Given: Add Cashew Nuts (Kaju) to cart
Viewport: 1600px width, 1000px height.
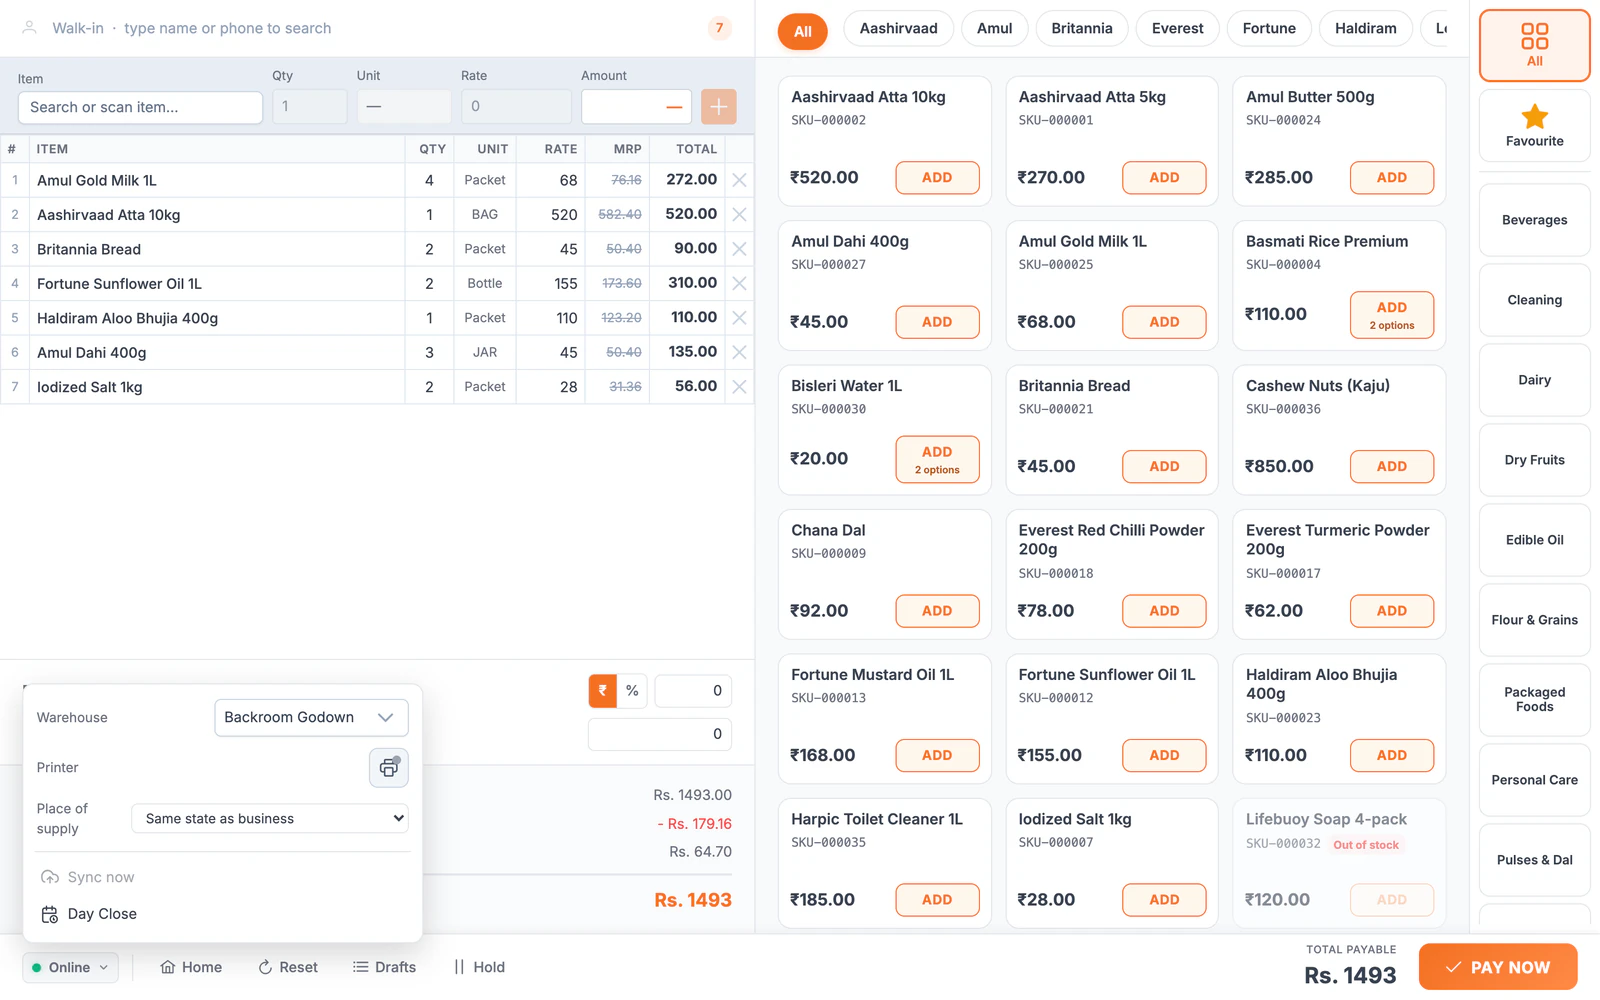Looking at the screenshot, I should 1391,467.
